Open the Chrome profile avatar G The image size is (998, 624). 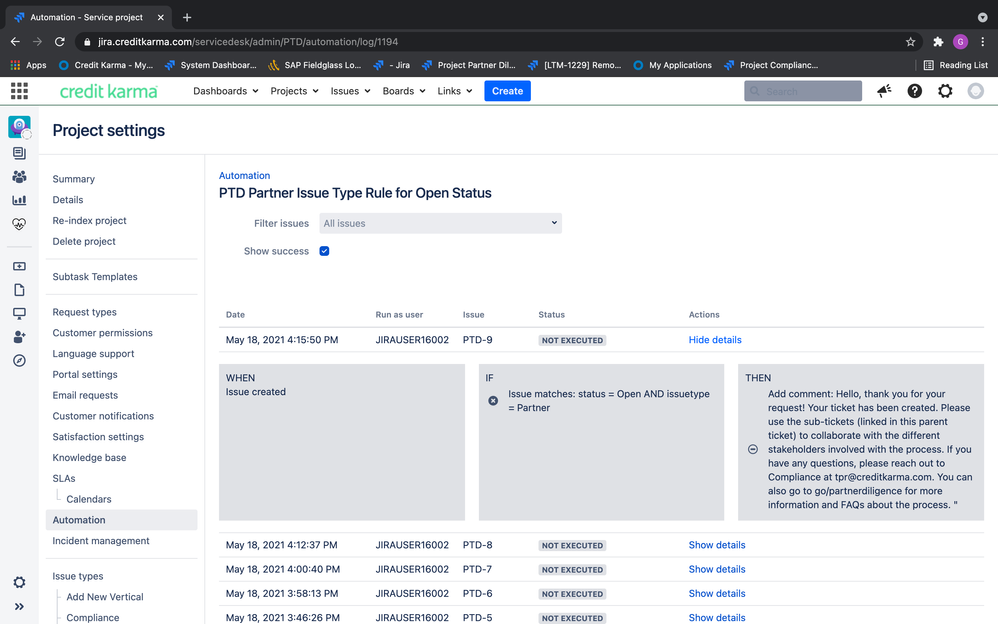(x=960, y=41)
